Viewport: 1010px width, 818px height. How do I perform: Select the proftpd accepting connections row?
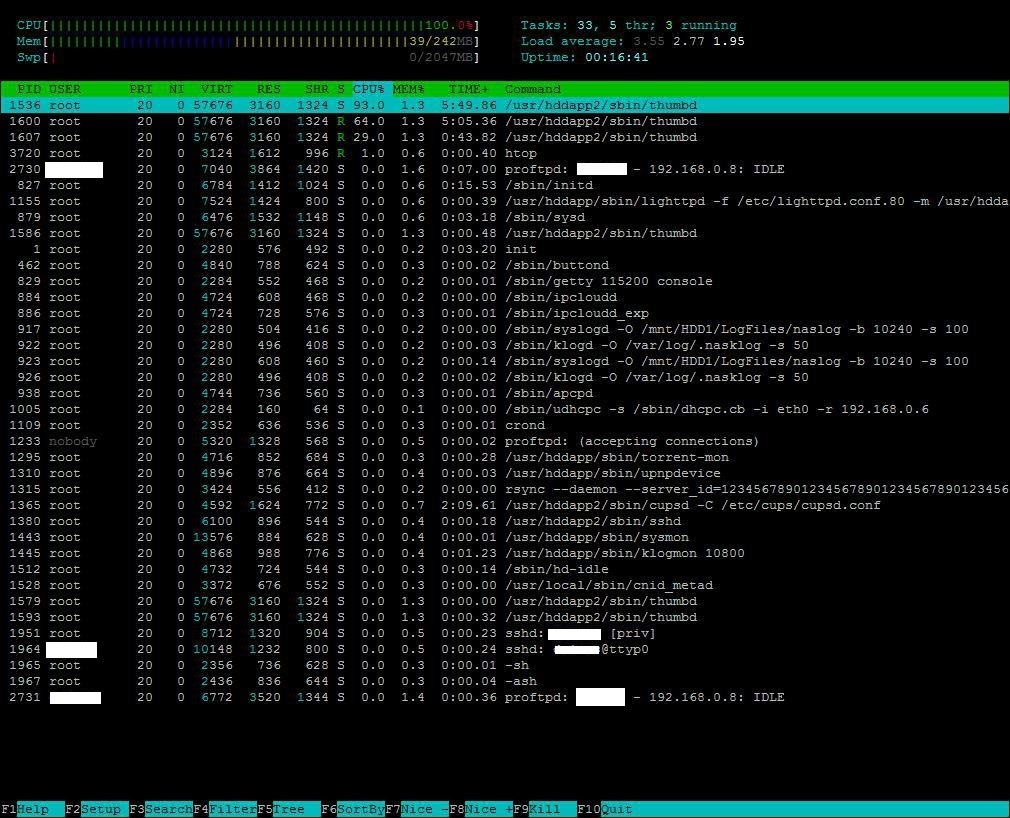(505, 441)
